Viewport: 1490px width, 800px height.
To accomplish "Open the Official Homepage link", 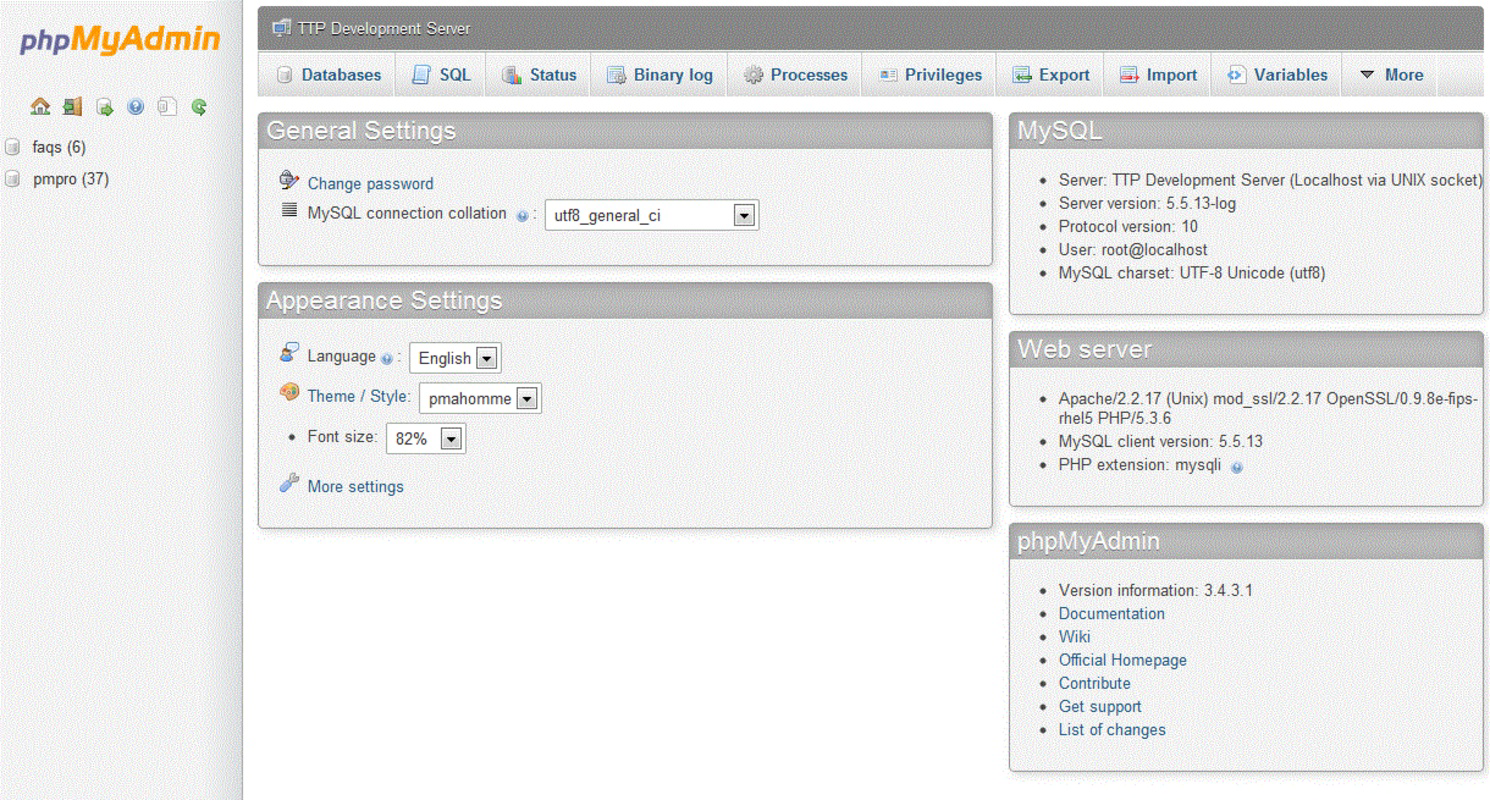I will pyautogui.click(x=1122, y=660).
